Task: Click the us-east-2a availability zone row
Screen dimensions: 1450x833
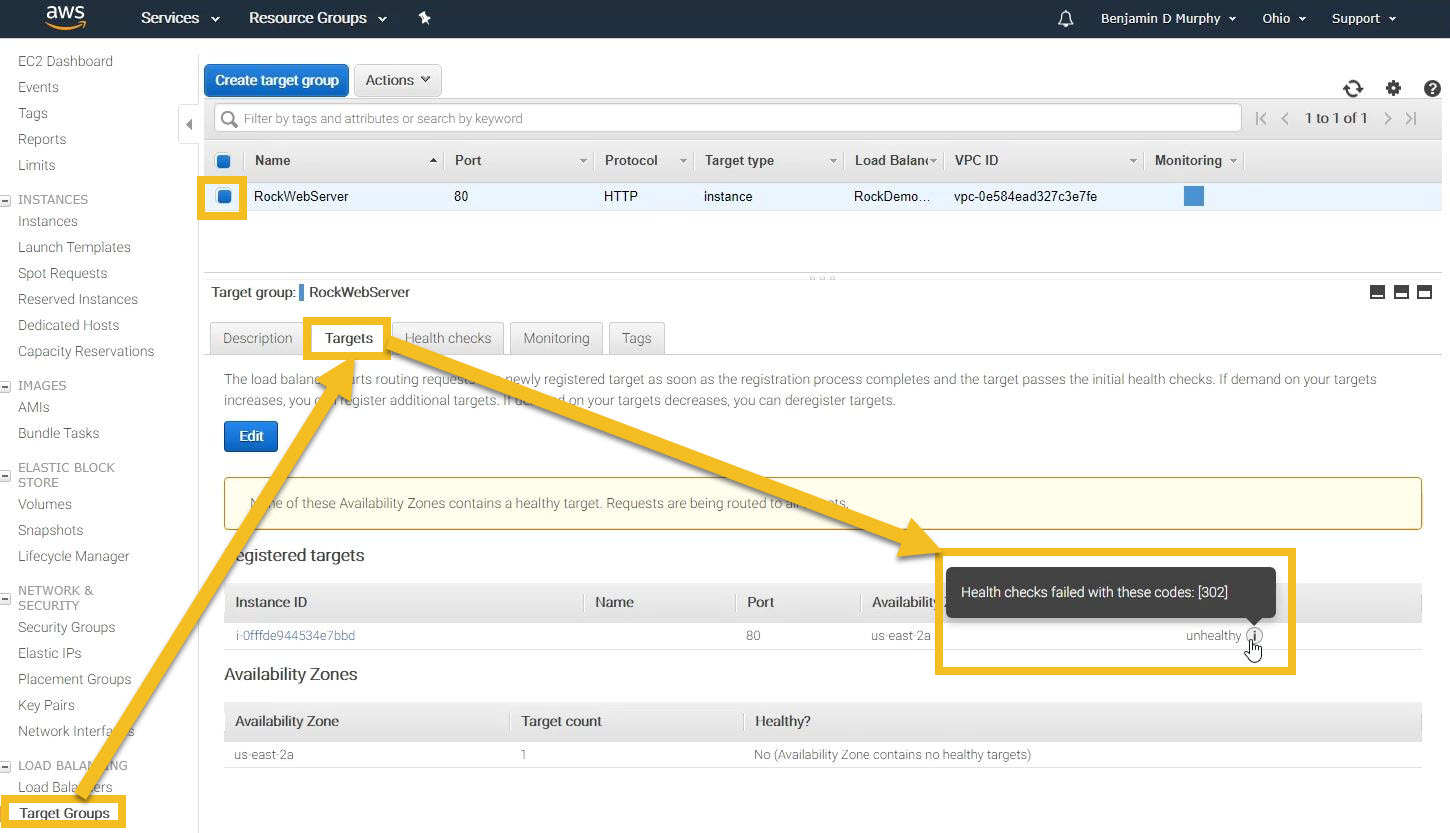Action: pyautogui.click(x=822, y=755)
